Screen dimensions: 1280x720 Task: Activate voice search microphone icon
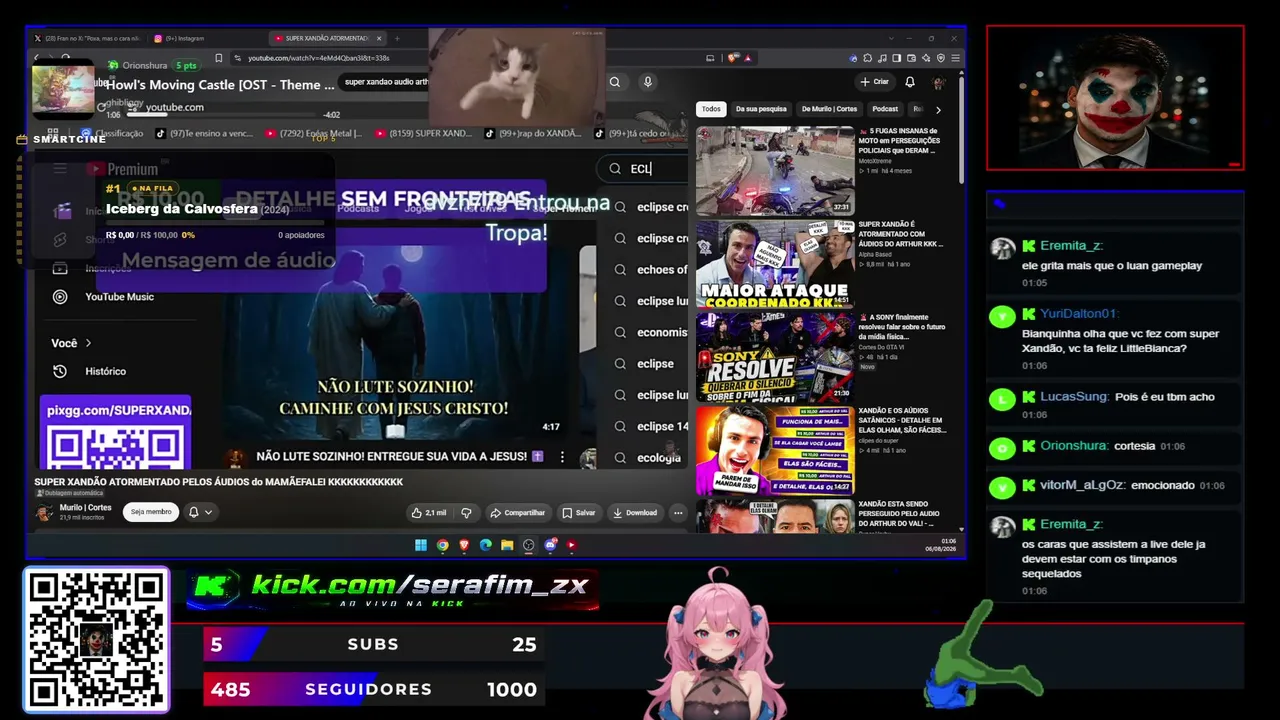[648, 82]
